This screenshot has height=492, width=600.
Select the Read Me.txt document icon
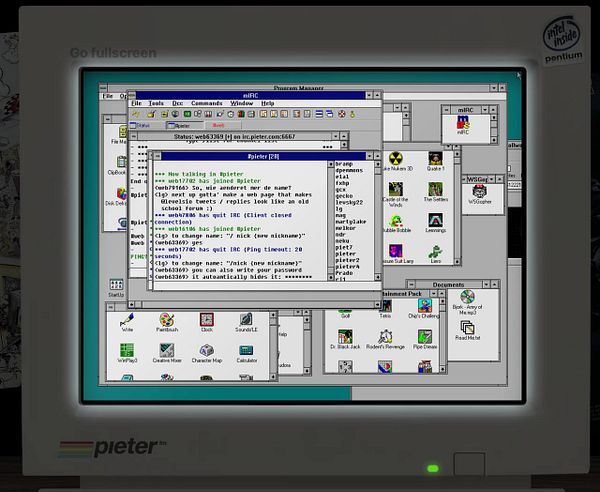click(467, 331)
